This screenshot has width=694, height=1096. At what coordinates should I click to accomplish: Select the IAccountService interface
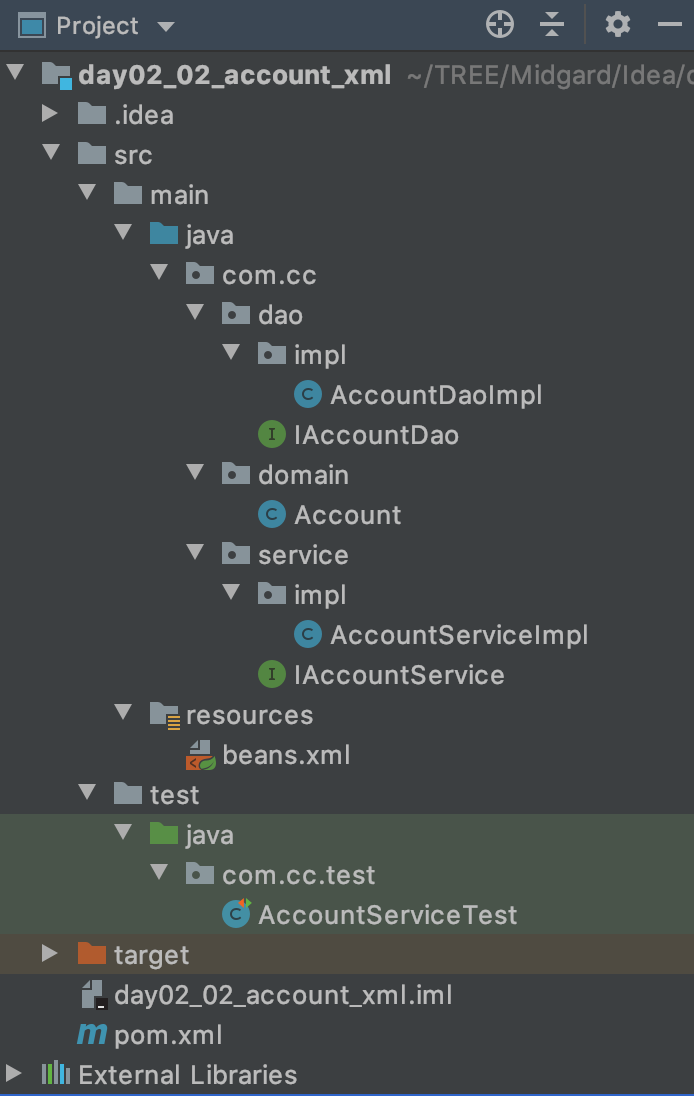tap(398, 675)
